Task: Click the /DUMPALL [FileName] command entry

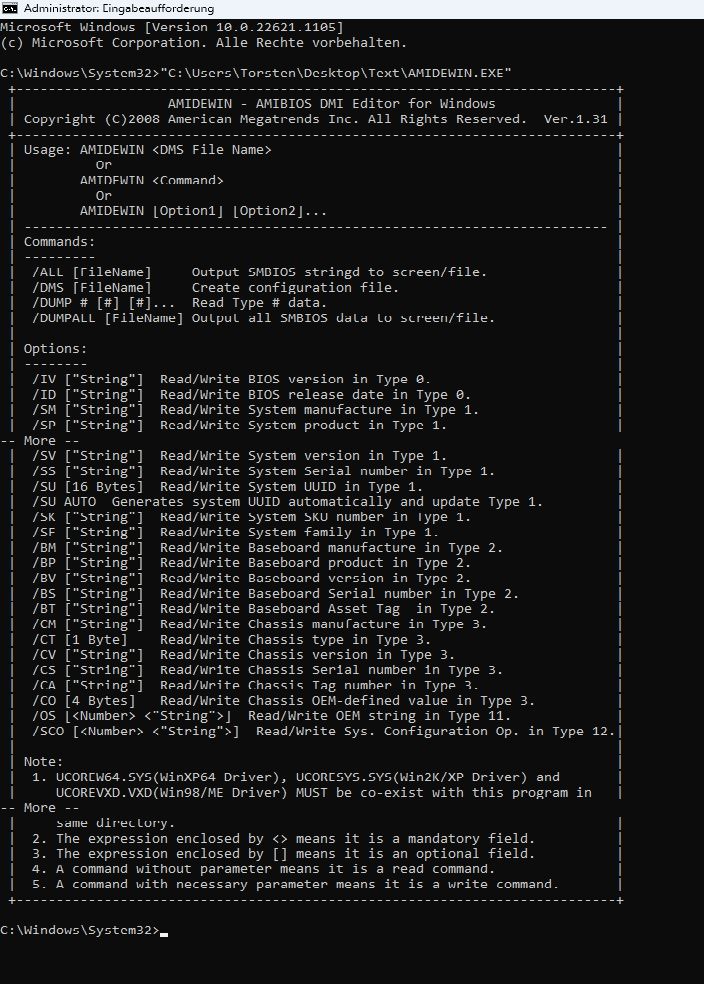Action: [107, 318]
